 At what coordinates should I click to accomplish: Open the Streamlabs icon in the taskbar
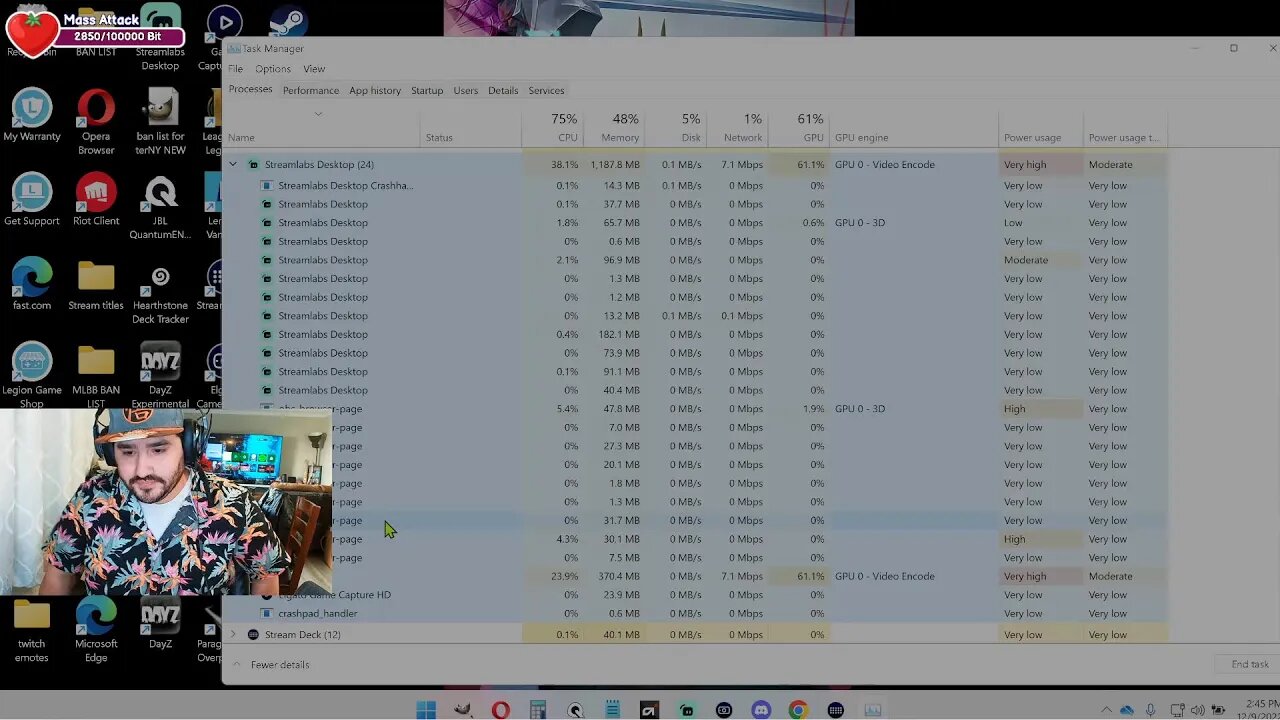click(x=687, y=710)
